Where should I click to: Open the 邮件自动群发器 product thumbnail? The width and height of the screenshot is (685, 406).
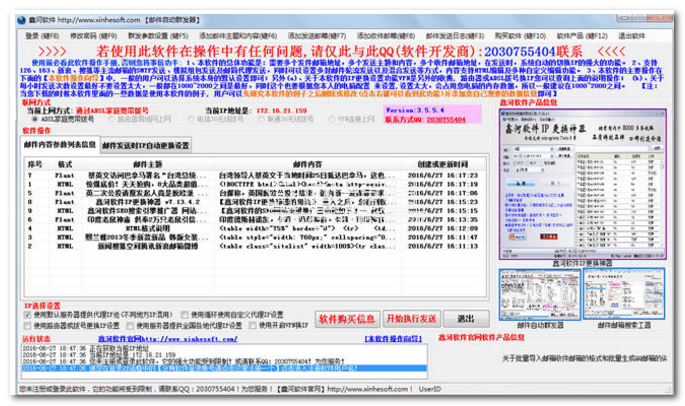540,294
